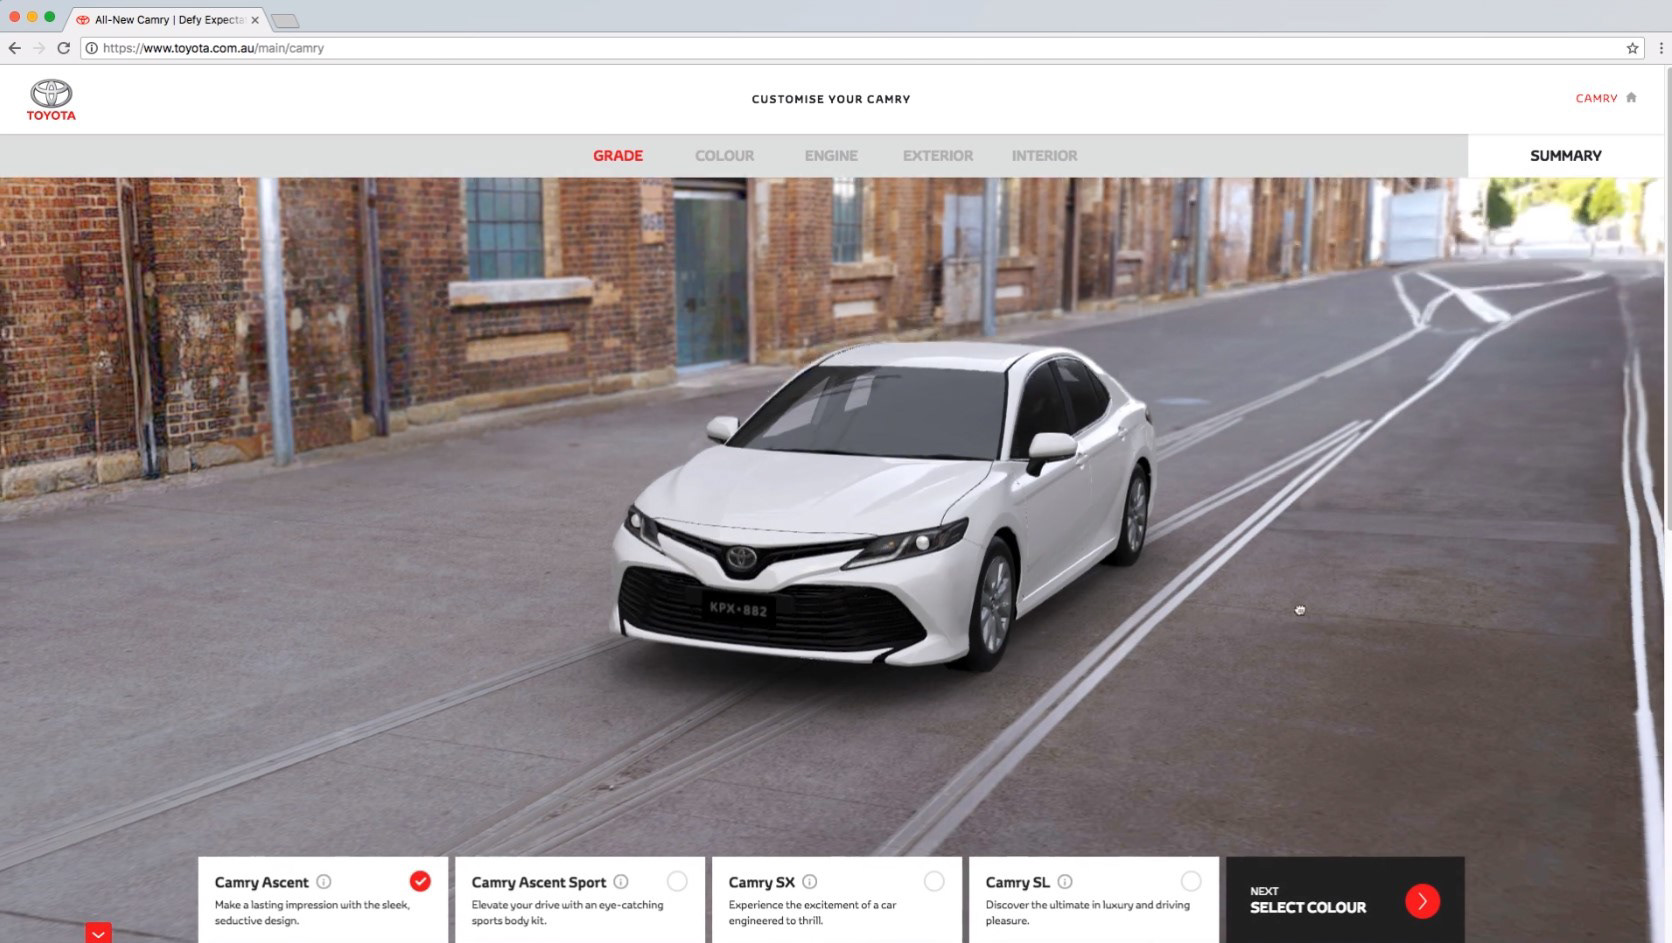Click the URL address bar field
This screenshot has width=1672, height=943.
860,48
